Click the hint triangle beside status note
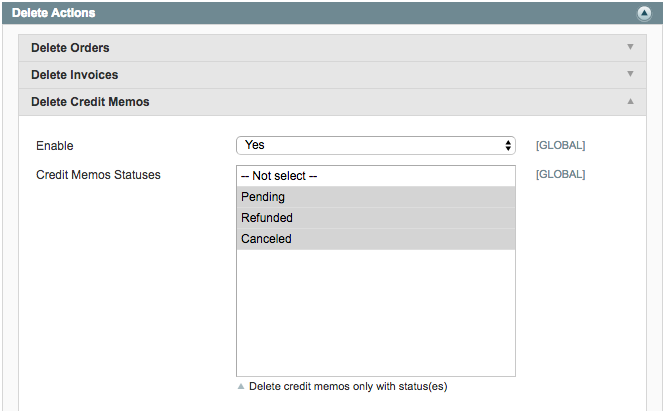This screenshot has width=667, height=411. (241, 386)
